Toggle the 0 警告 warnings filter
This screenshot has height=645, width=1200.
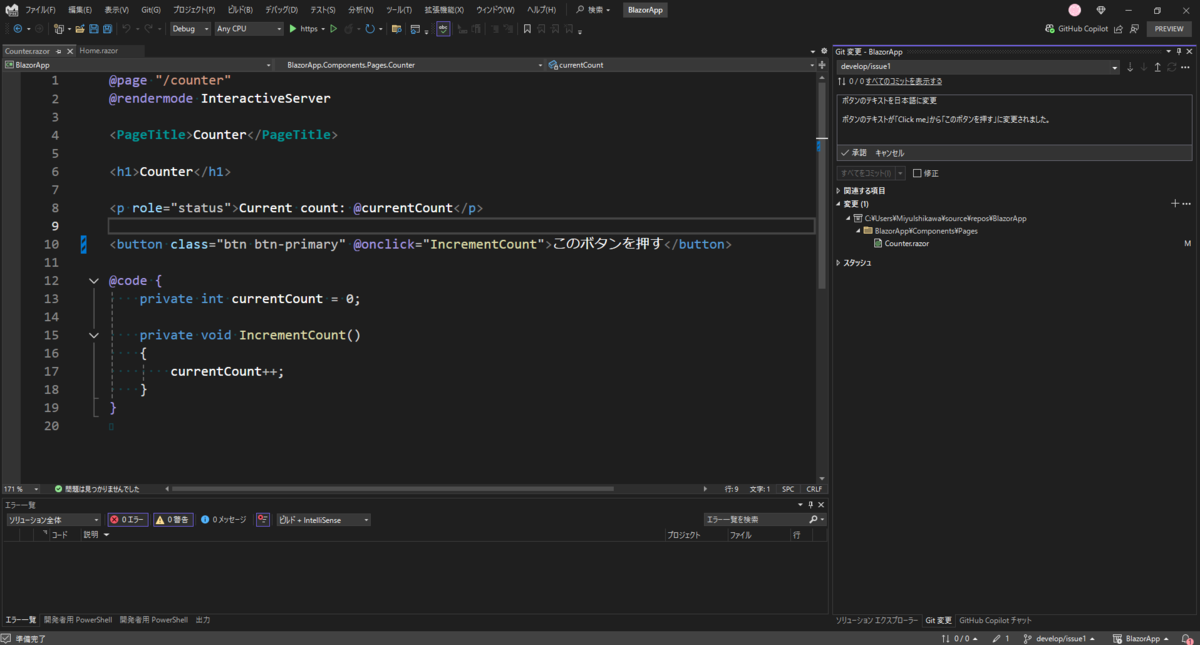(x=173, y=520)
